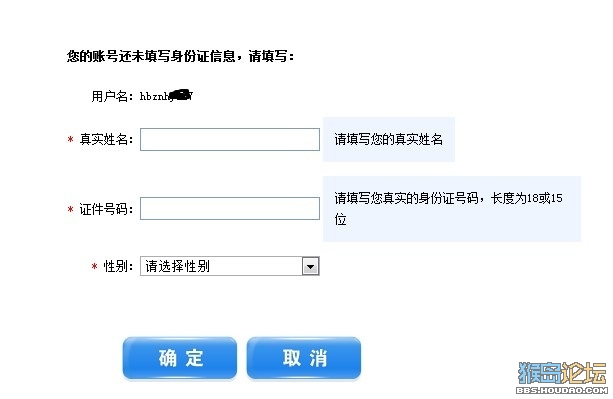
Task: Open the 请选择性别 combo box
Action: point(230,266)
